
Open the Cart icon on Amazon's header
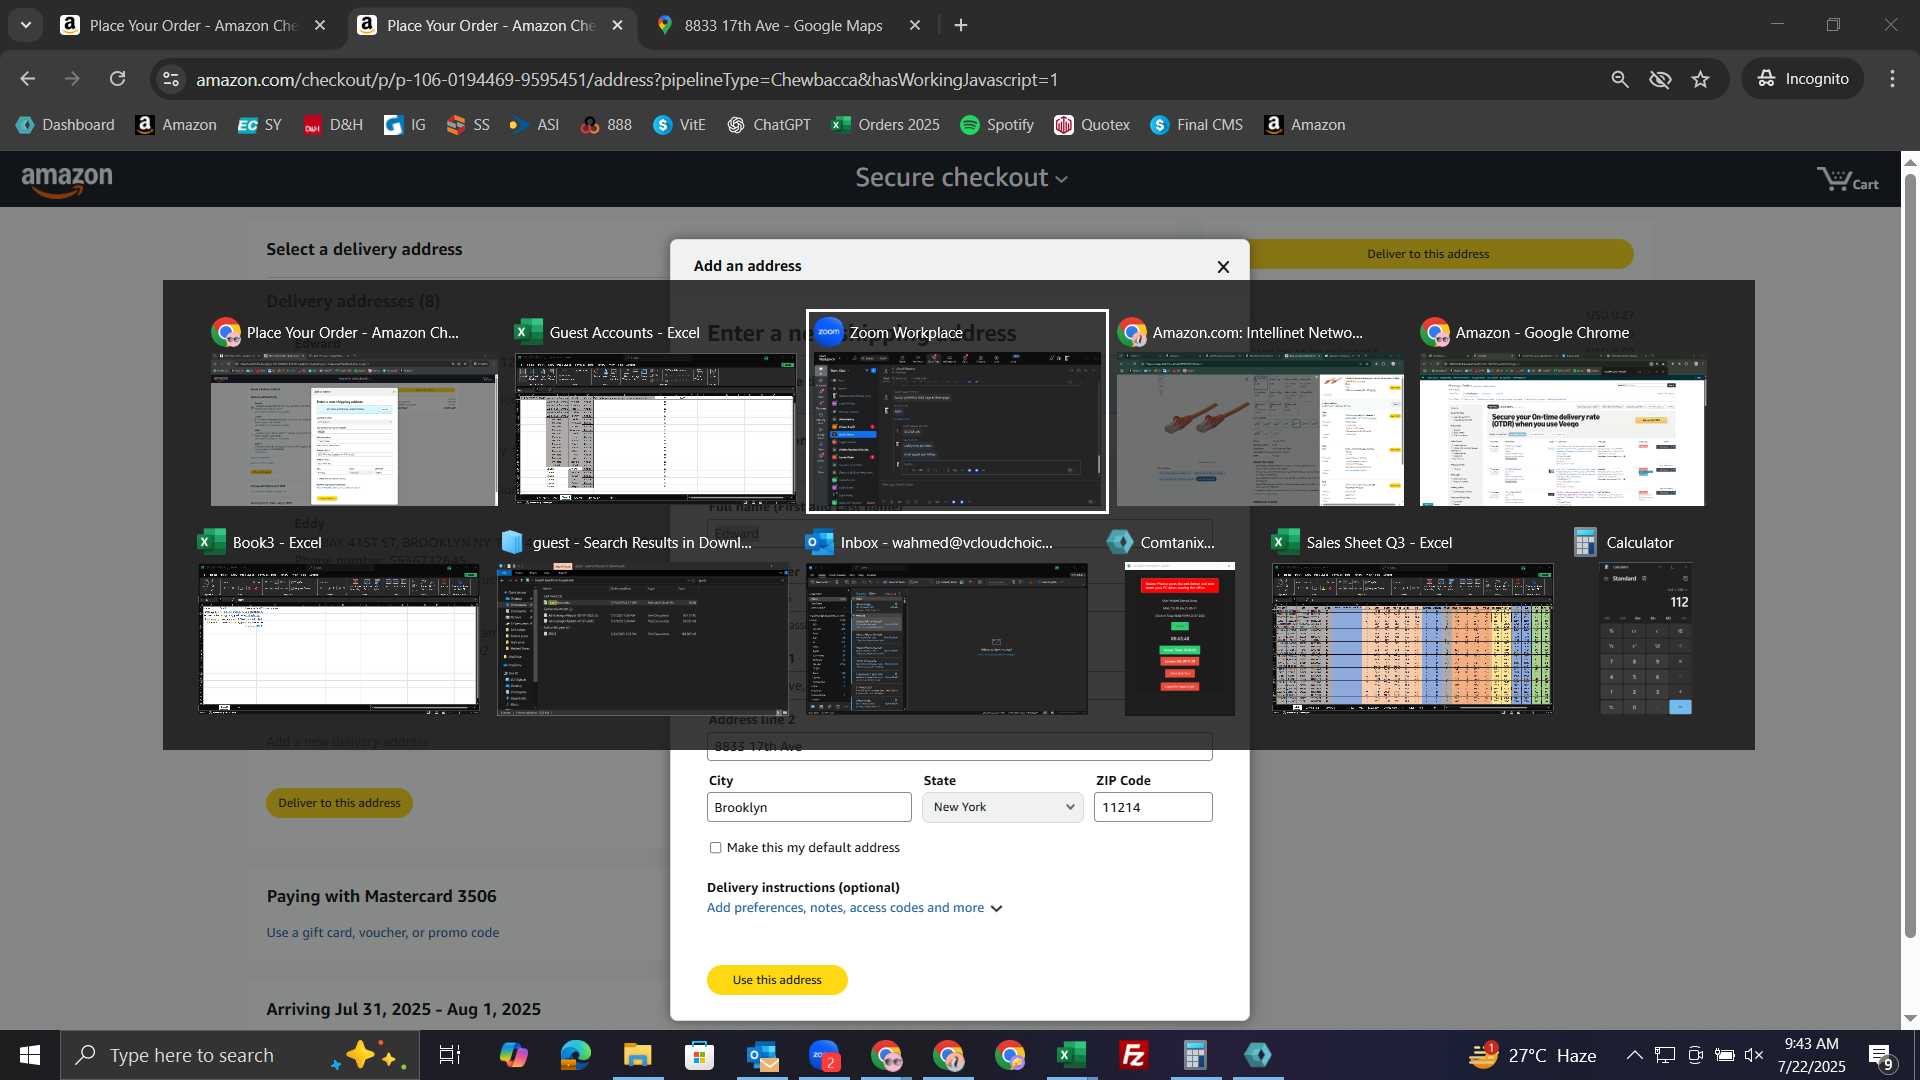(x=1847, y=180)
